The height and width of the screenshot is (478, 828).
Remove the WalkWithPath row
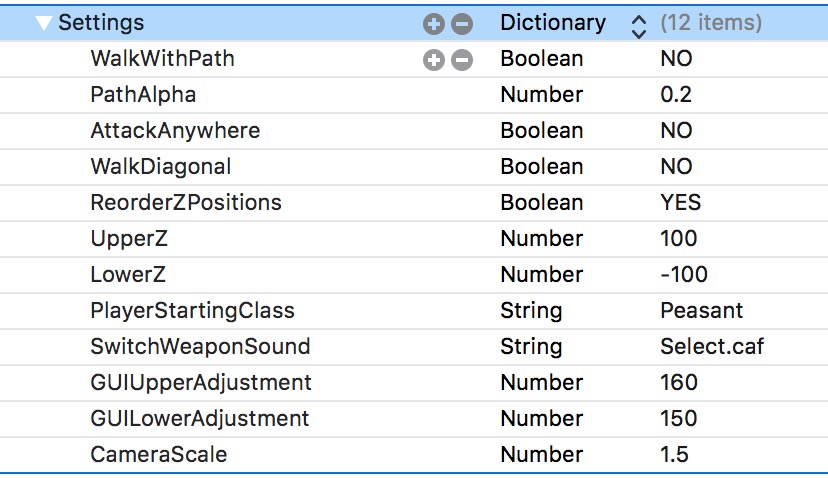pyautogui.click(x=461, y=60)
